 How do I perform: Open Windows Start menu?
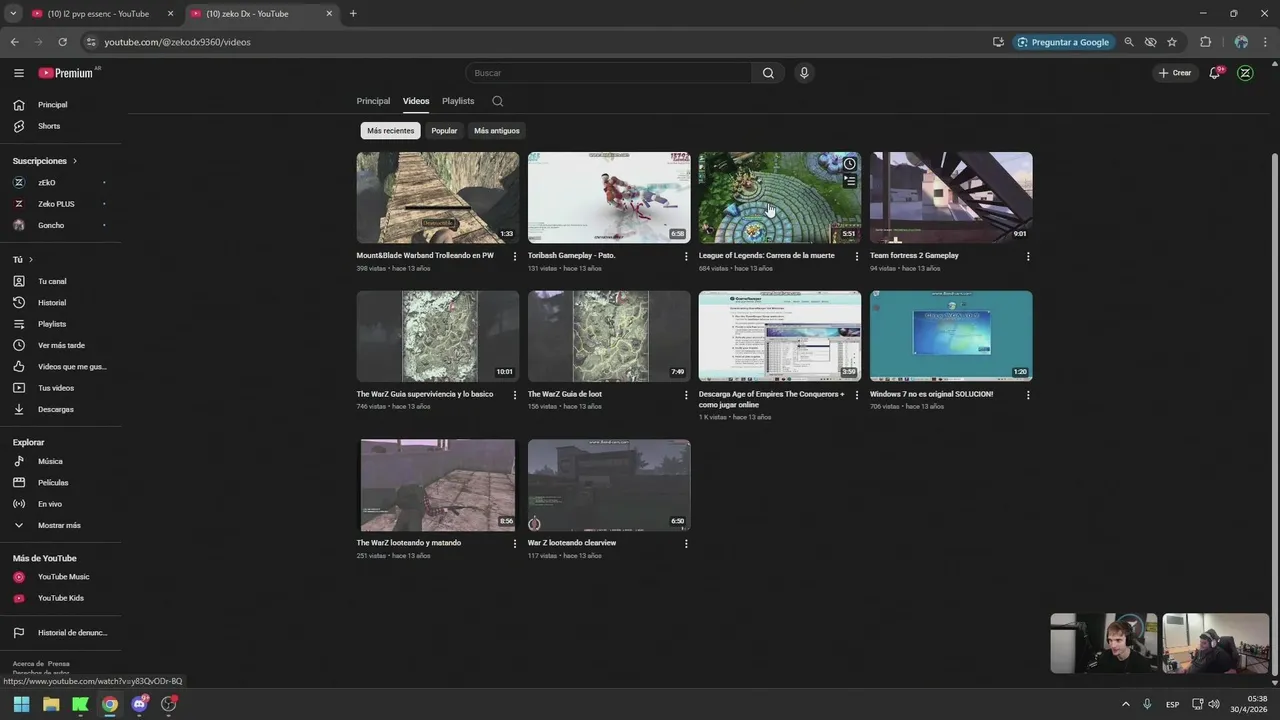point(21,704)
